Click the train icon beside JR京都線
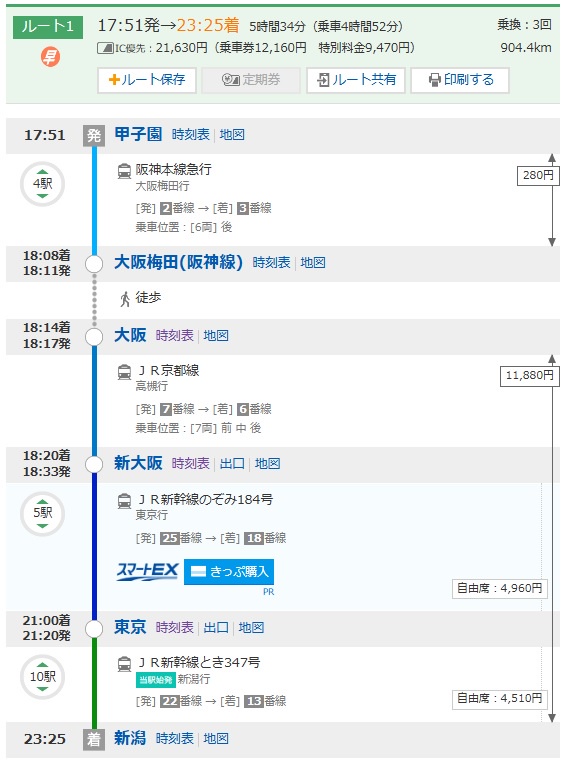The width and height of the screenshot is (567, 767). pyautogui.click(x=124, y=372)
